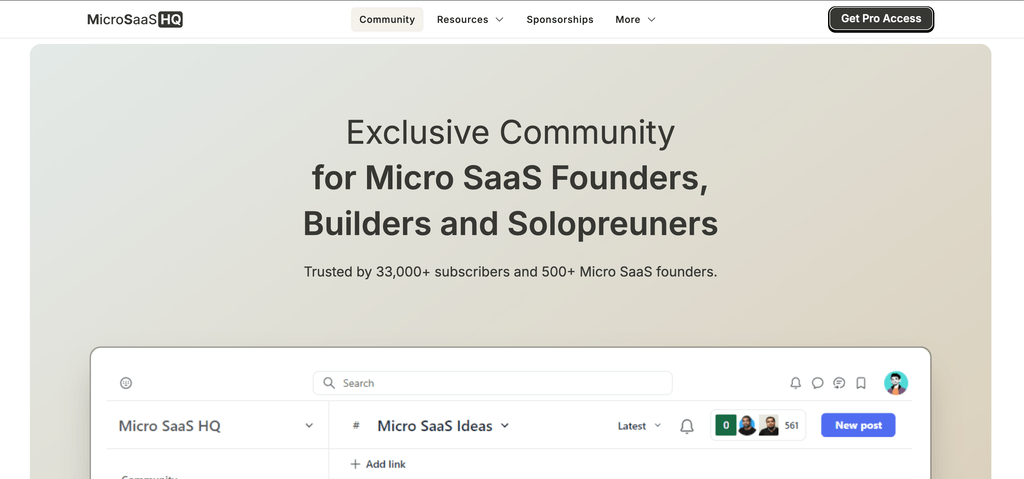Image resolution: width=1024 pixels, height=479 pixels.
Task: Click the magnifying glass search icon
Action: 329,383
